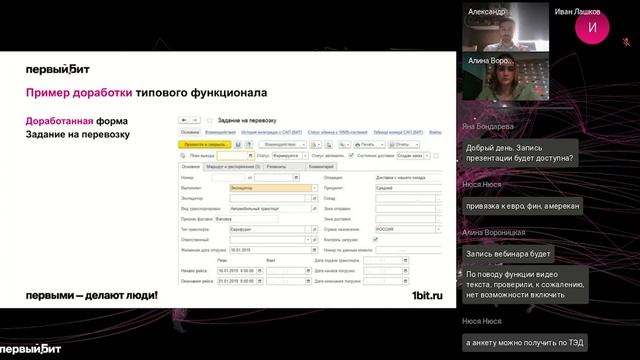The image size is (640, 360).
Task: Open the Печать dropdown menu
Action: (x=369, y=144)
